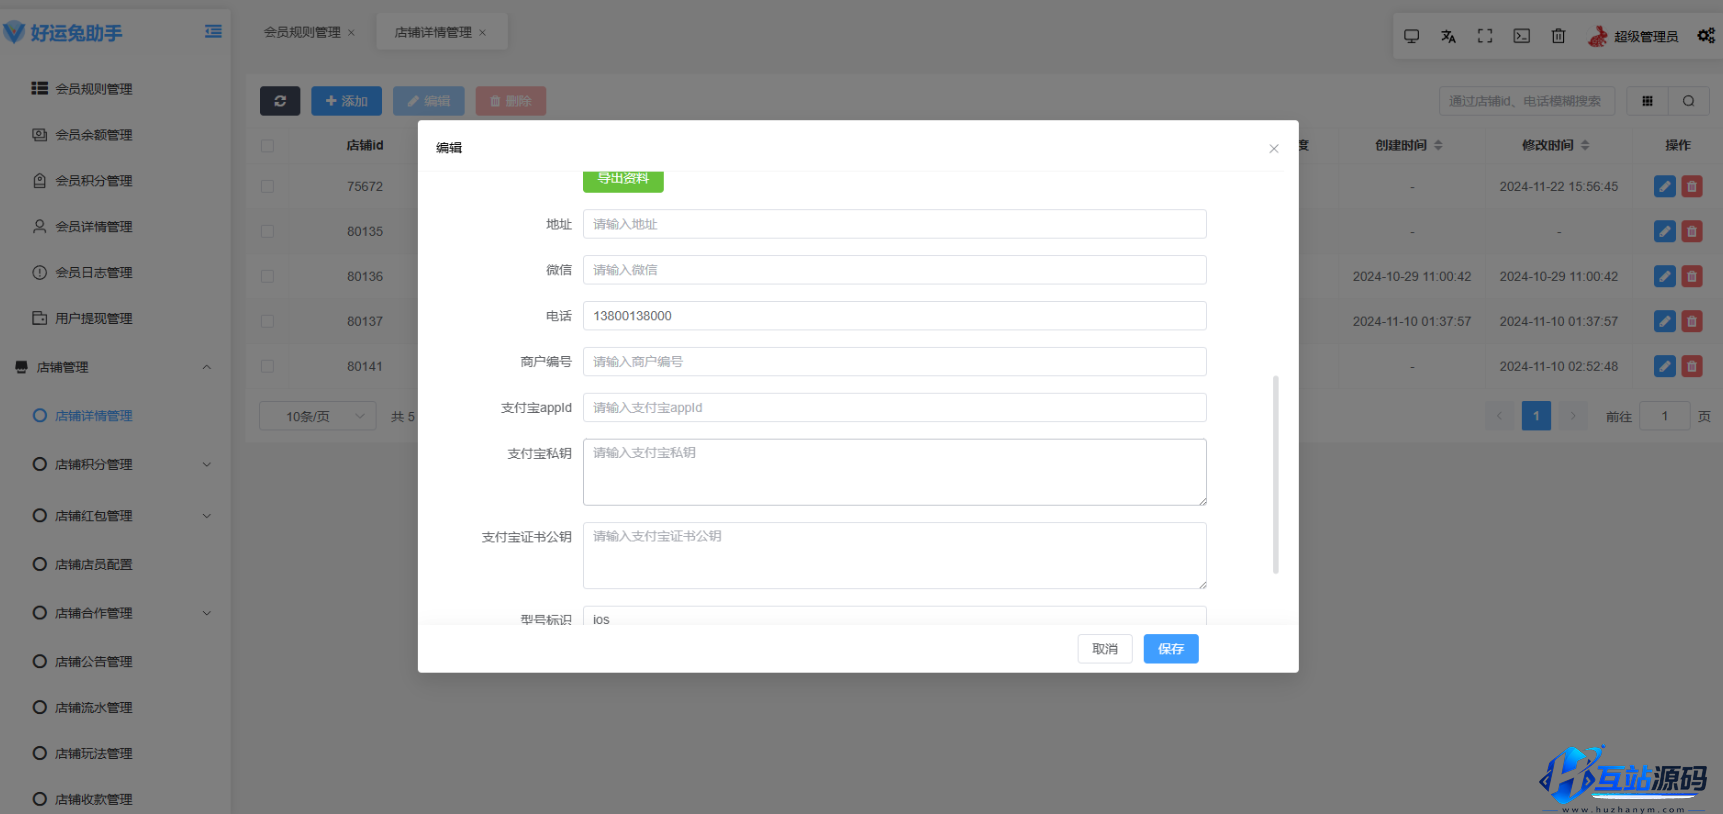Open 会员日志管理 in sidebar
This screenshot has width=1723, height=814.
coord(94,273)
